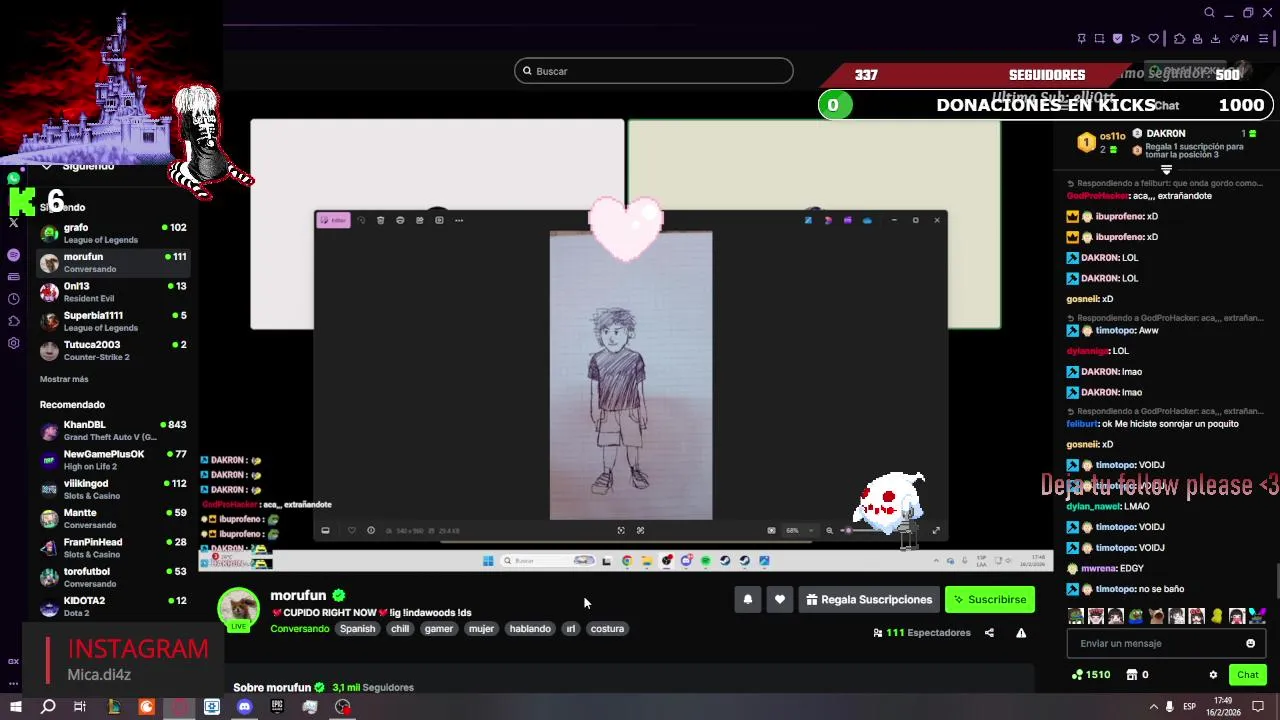Open Windows Start menu
1280x720 pixels.
pos(15,707)
